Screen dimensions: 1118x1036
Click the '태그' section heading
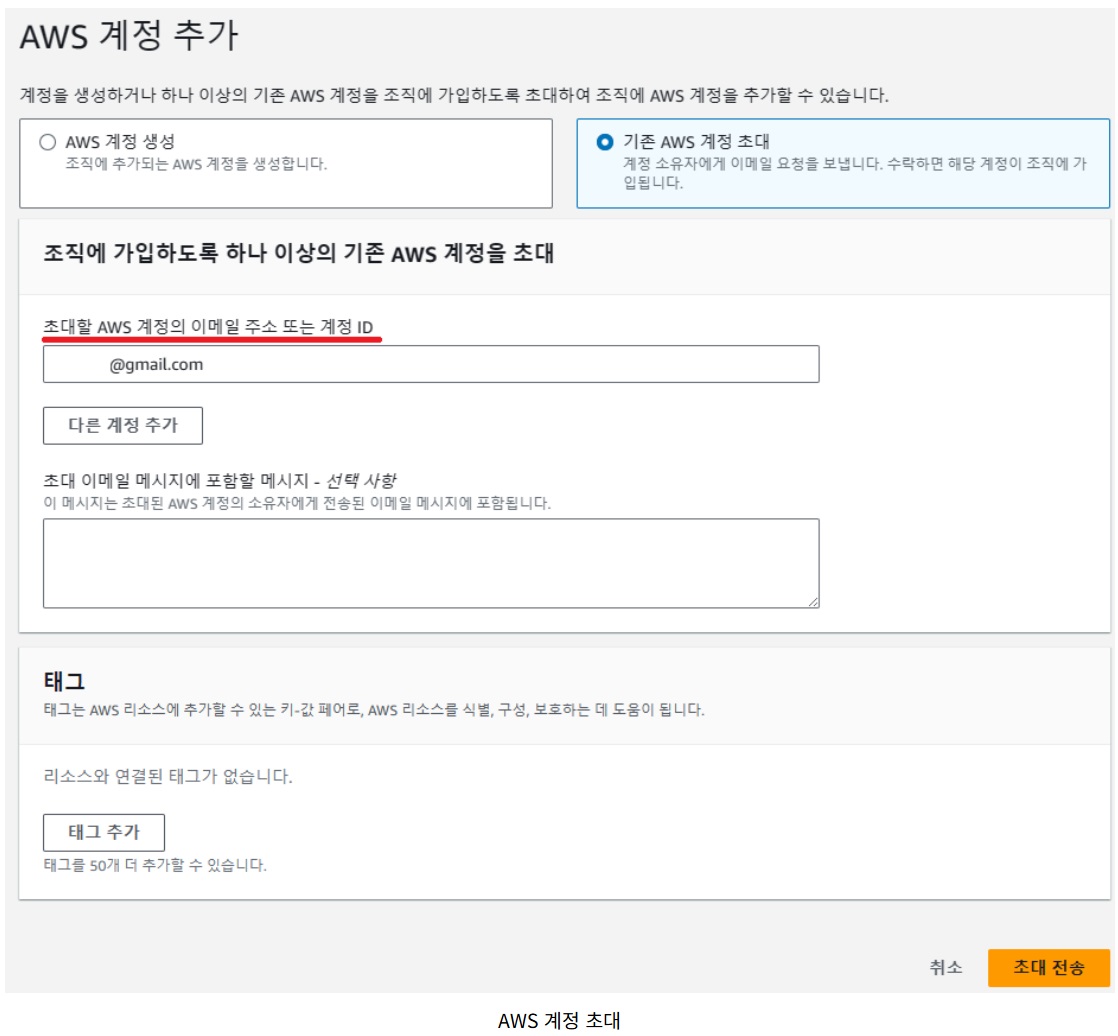coord(64,681)
